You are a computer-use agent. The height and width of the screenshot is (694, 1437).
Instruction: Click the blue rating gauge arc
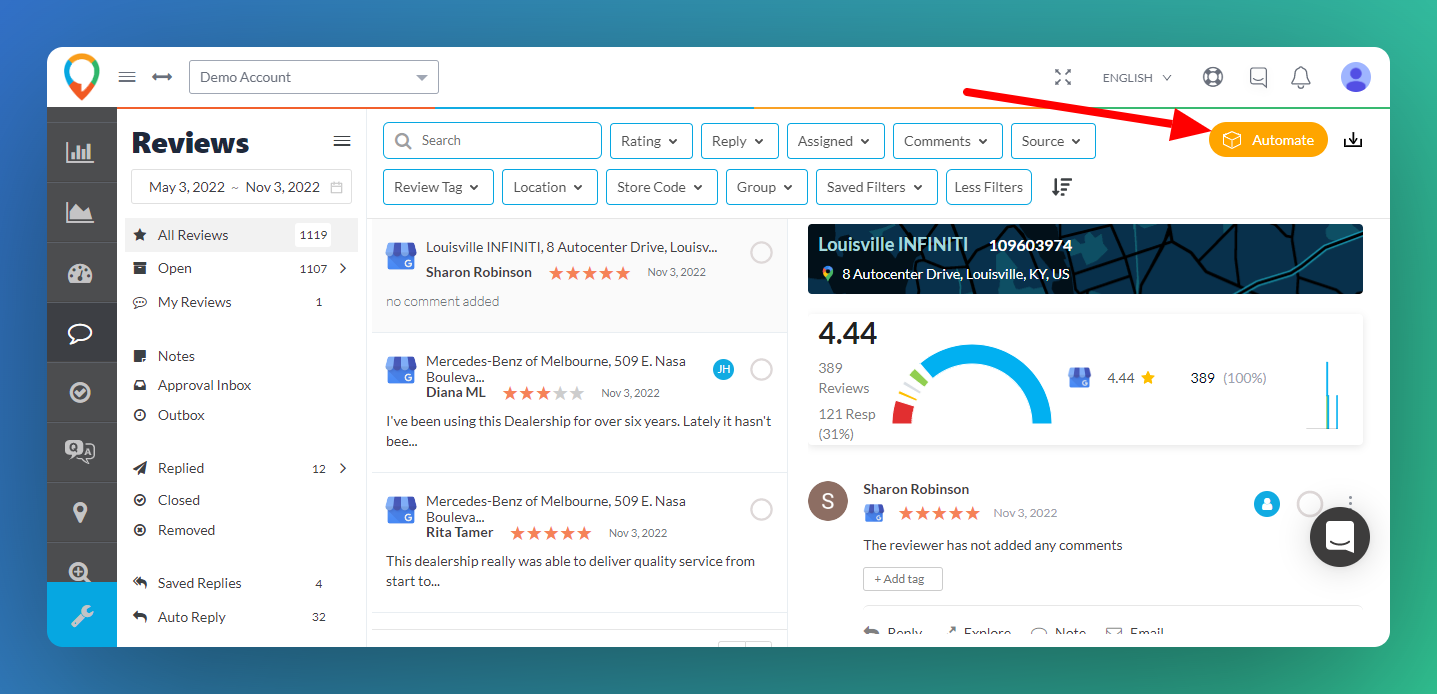(x=984, y=385)
